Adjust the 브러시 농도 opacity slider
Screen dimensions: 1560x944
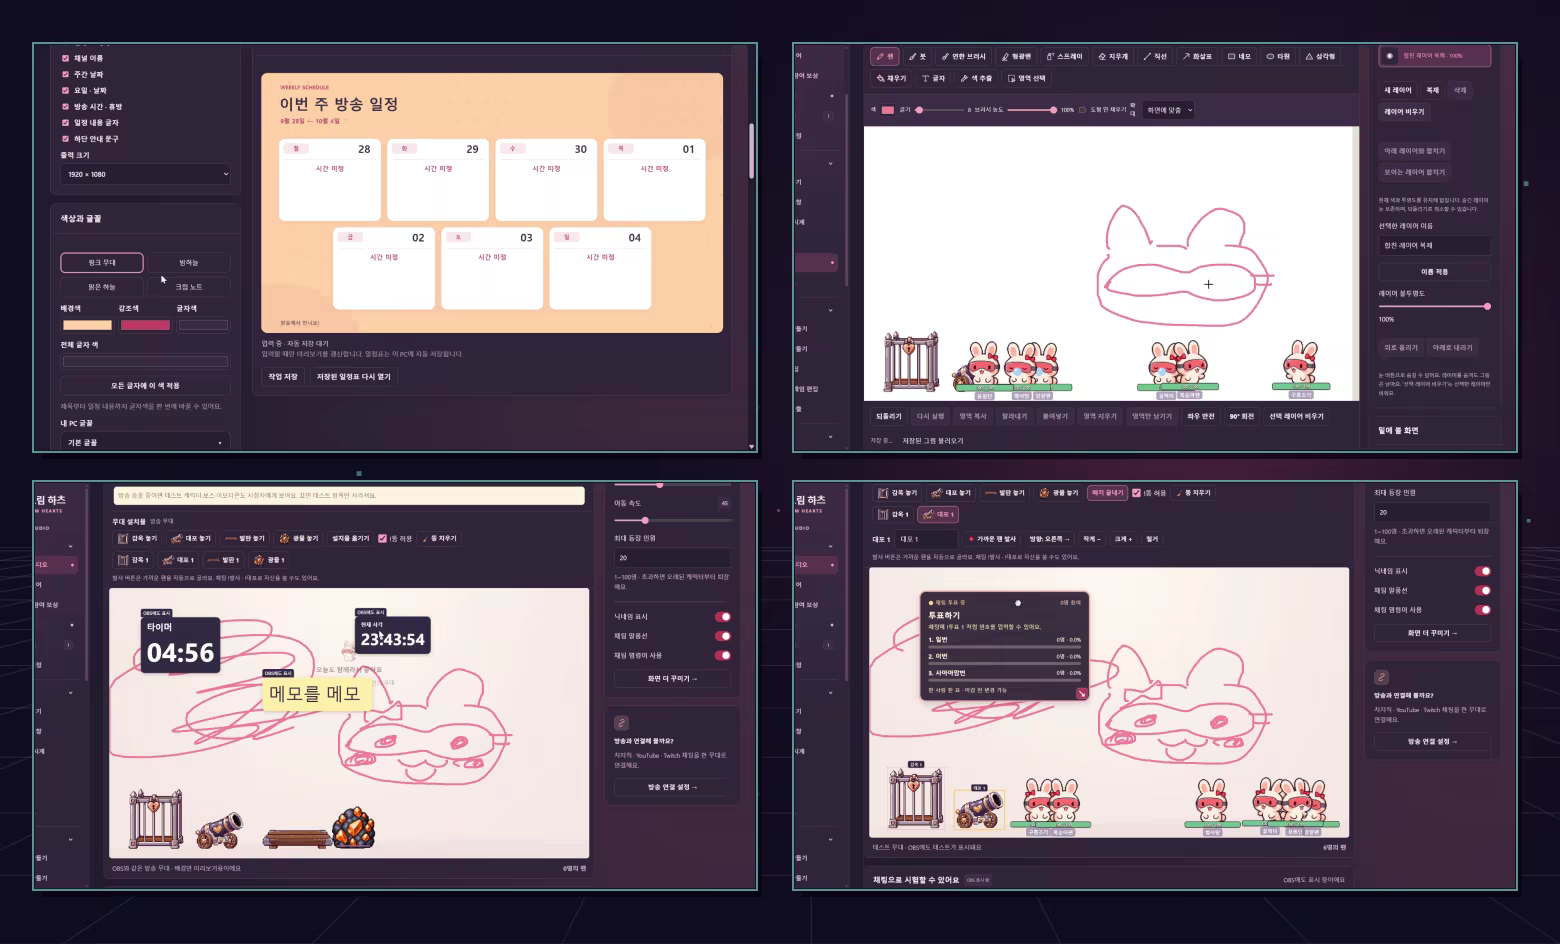coord(1031,110)
